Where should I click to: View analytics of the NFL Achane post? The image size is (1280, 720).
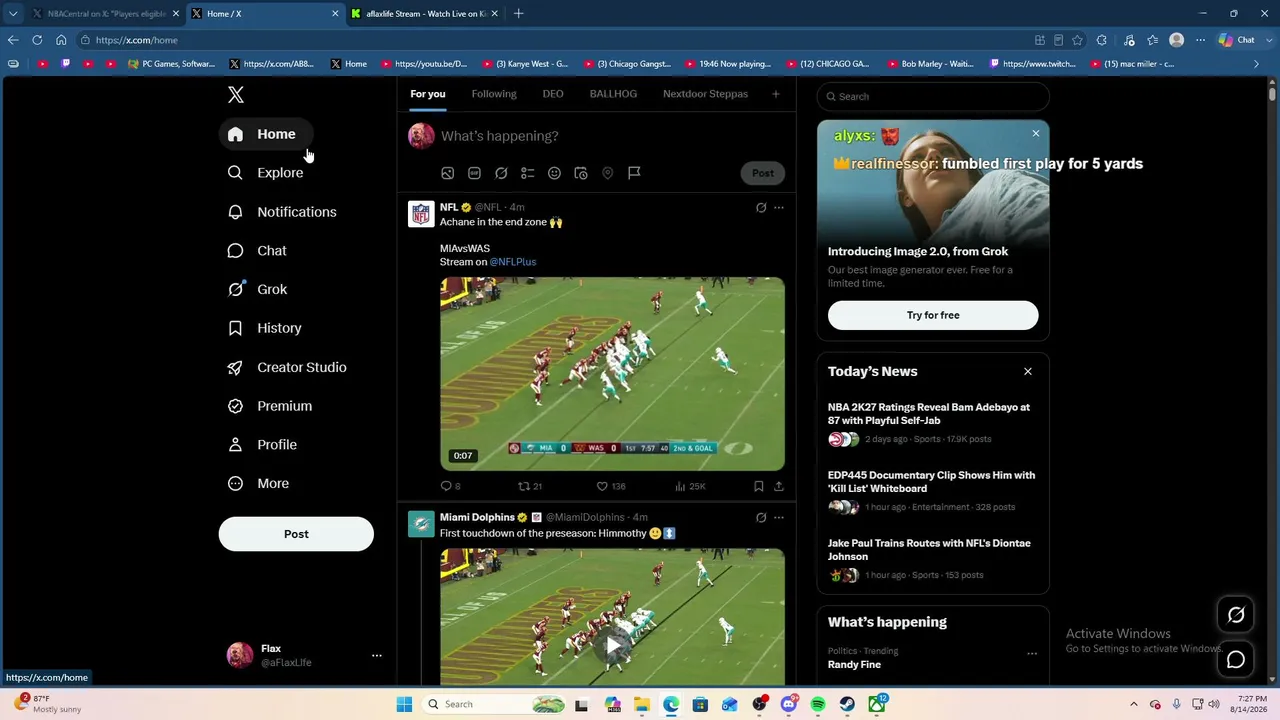[690, 486]
